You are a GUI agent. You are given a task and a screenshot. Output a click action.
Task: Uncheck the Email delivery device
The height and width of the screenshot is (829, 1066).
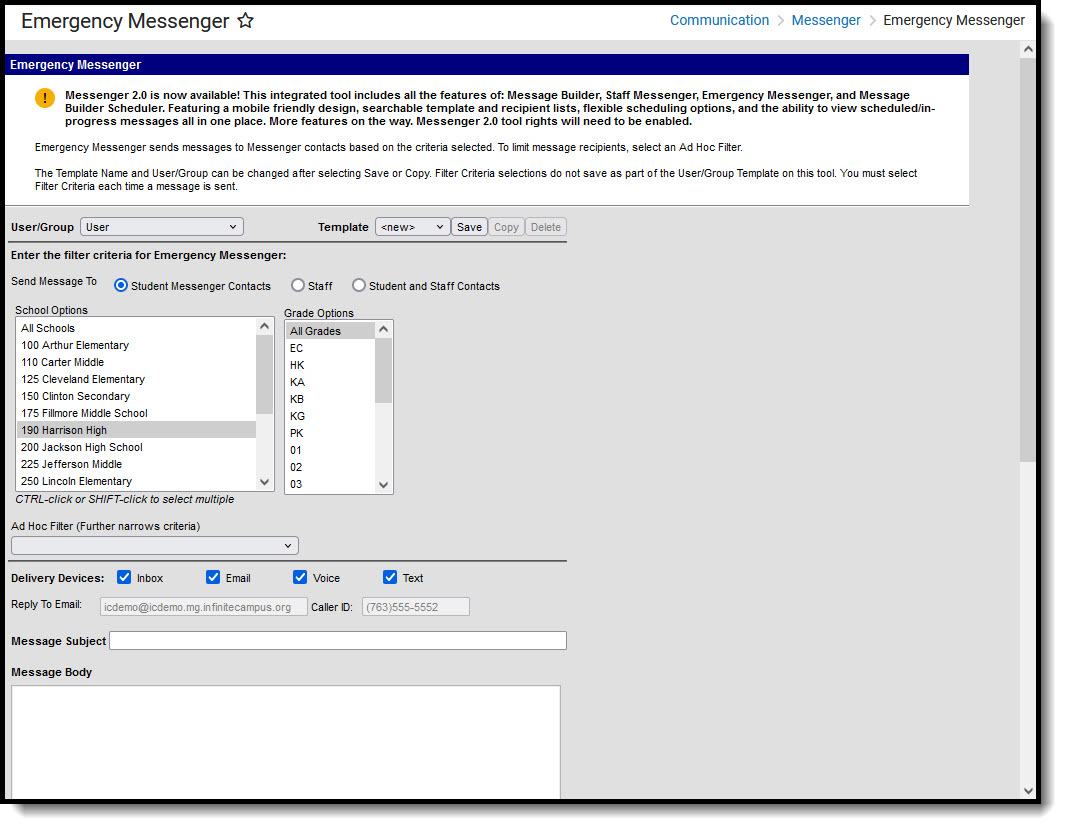point(213,577)
